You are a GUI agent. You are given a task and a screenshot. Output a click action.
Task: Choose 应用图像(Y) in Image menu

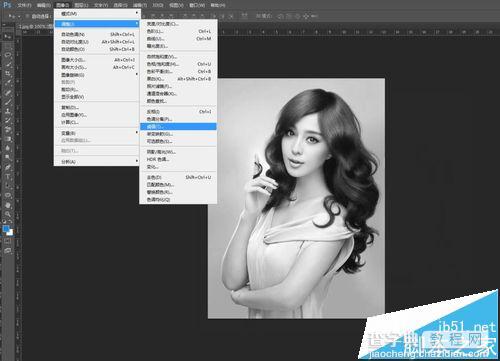click(97, 115)
